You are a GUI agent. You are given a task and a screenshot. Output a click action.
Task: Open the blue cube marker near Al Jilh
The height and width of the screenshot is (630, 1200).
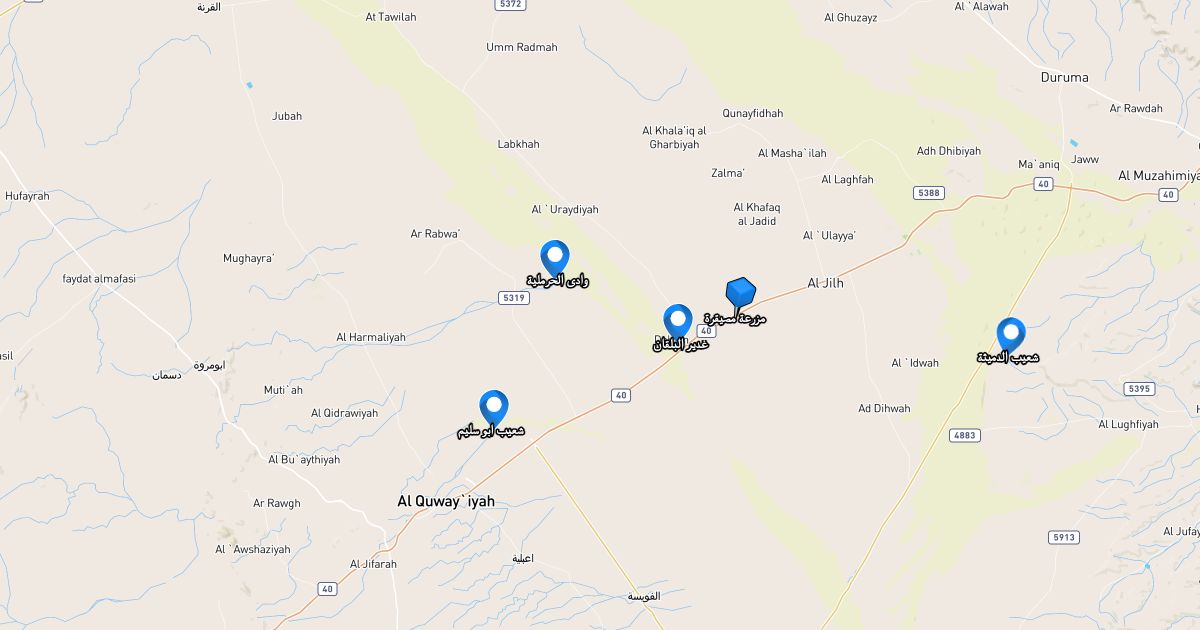[x=740, y=293]
